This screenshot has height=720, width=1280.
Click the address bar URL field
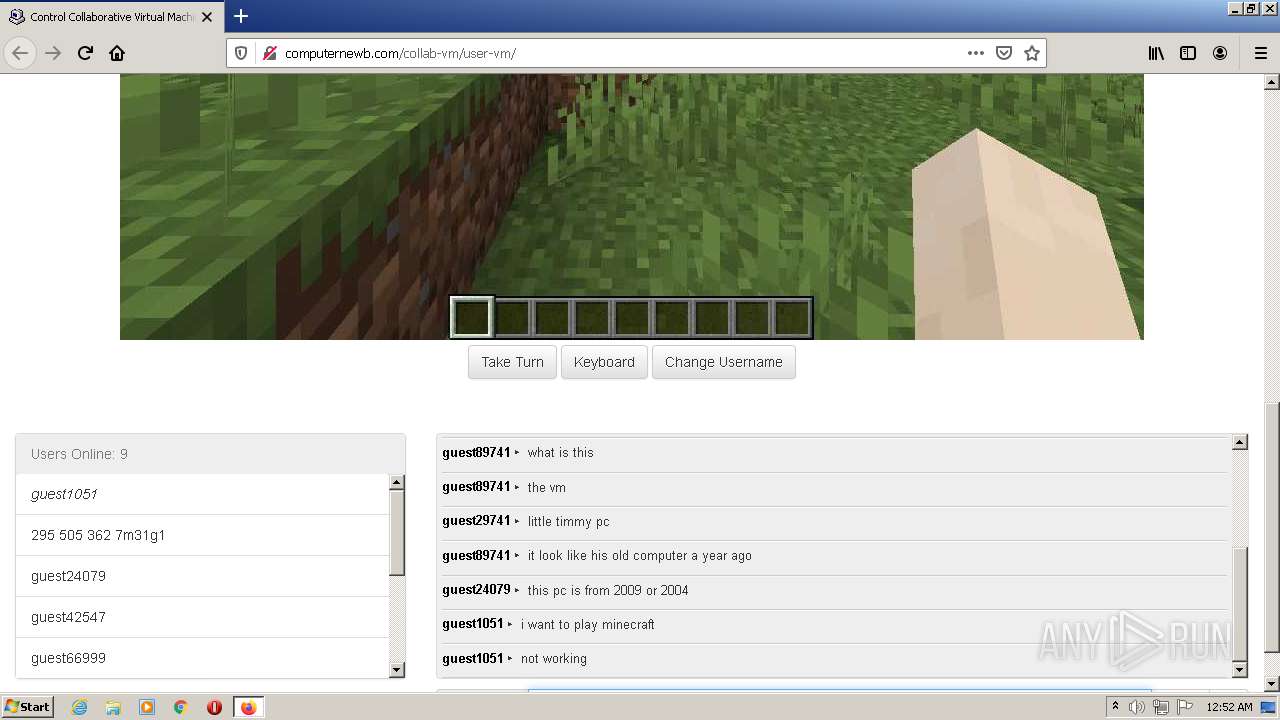(x=620, y=53)
